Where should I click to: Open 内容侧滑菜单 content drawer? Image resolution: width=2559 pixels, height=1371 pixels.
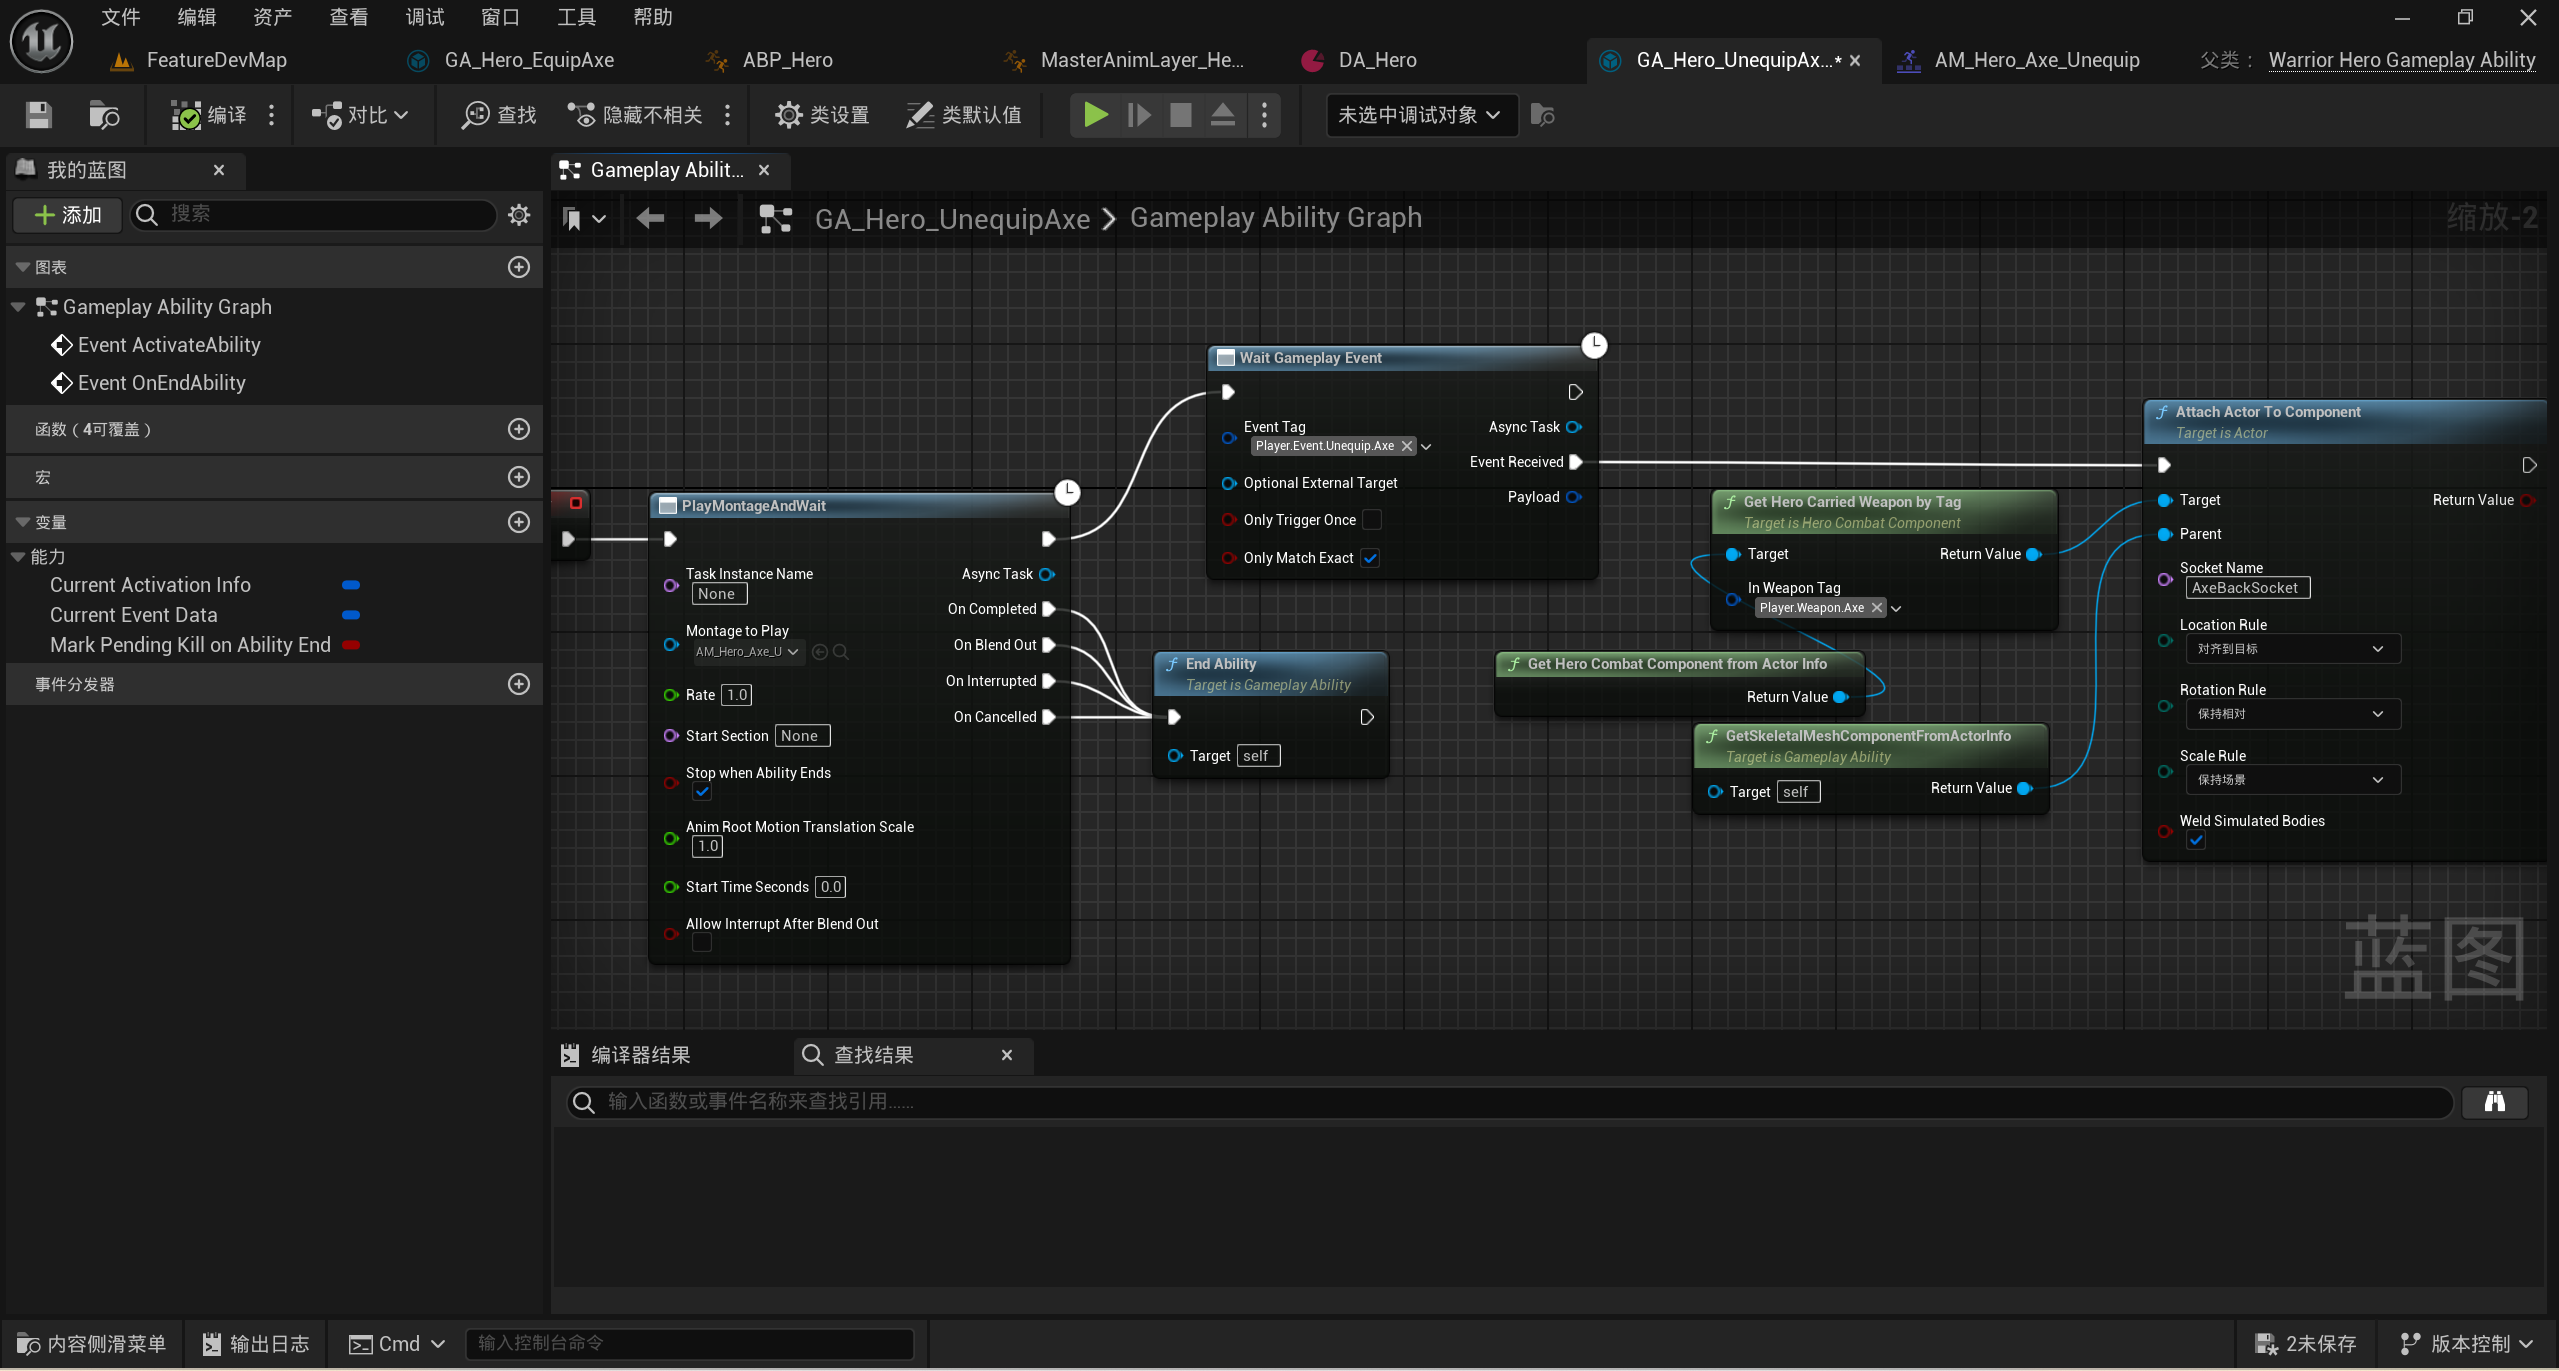92,1344
